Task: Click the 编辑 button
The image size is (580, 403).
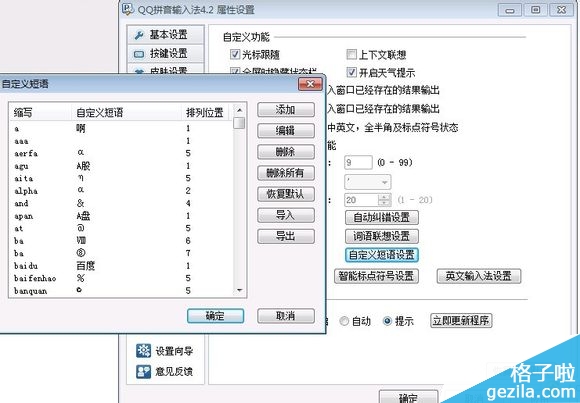Action: click(x=286, y=131)
